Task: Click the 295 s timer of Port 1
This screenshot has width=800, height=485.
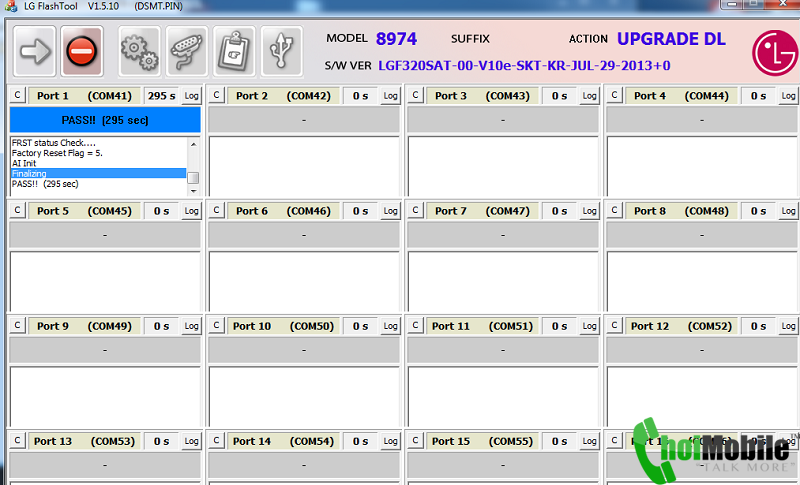Action: (x=161, y=96)
